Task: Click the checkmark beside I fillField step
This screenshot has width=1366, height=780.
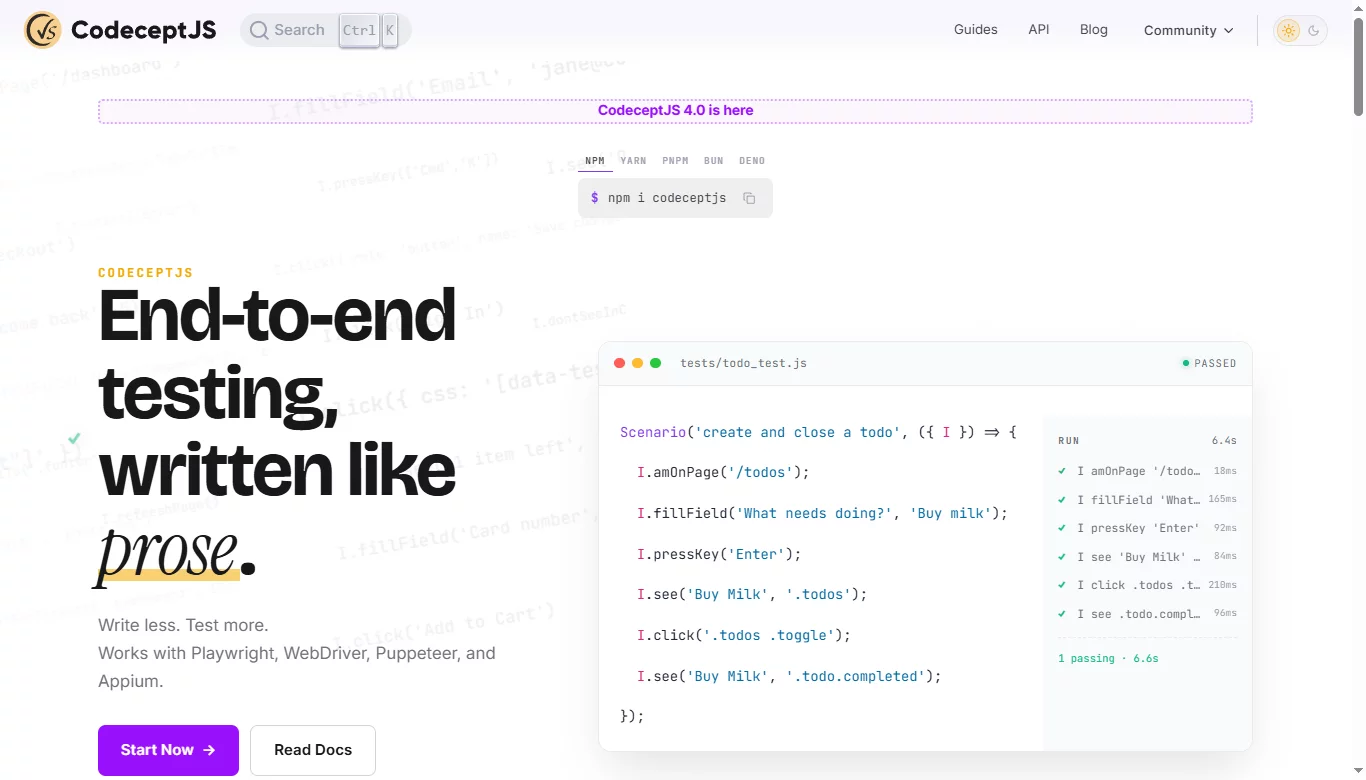Action: [1062, 499]
